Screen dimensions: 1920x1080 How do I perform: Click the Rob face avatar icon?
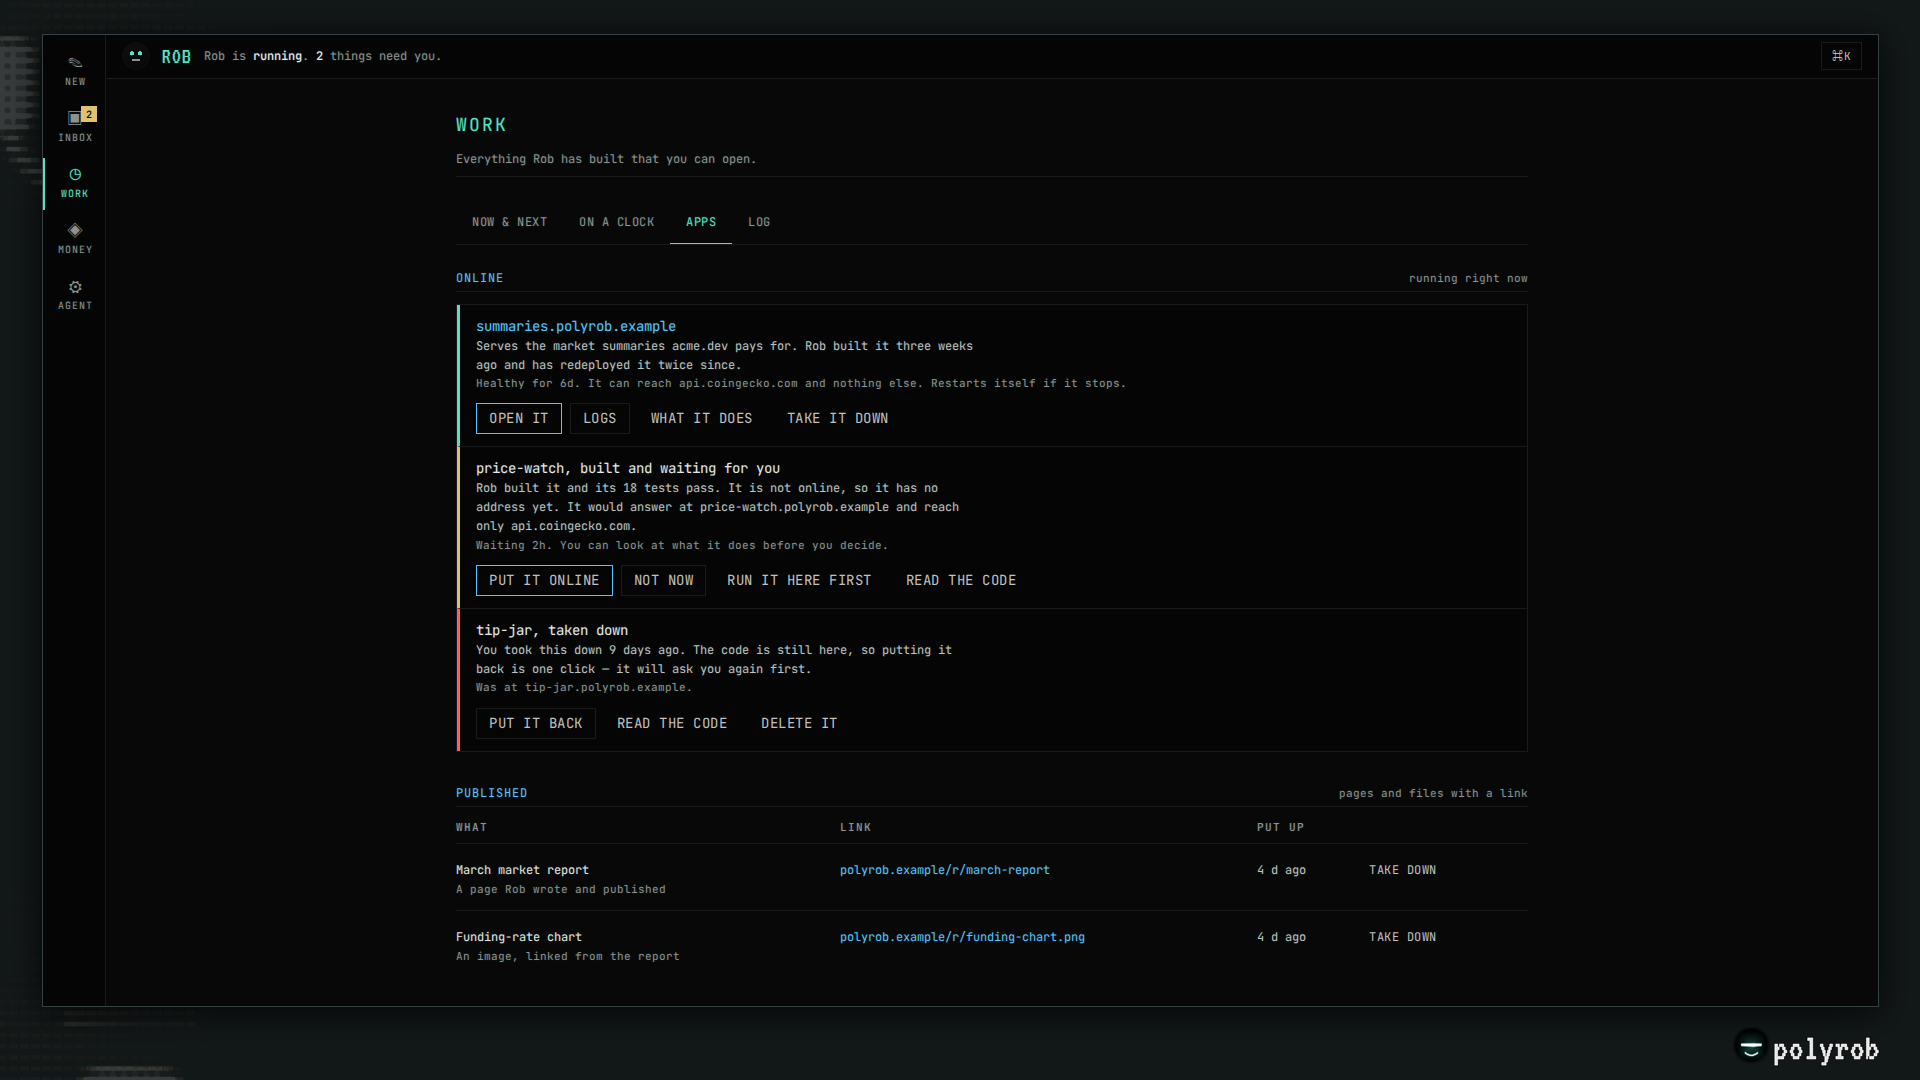[x=136, y=56]
